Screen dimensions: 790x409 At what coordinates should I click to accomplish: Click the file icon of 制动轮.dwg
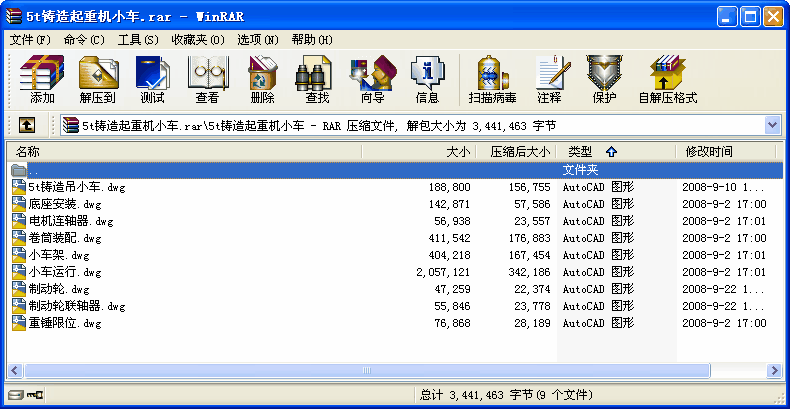pyautogui.click(x=19, y=289)
